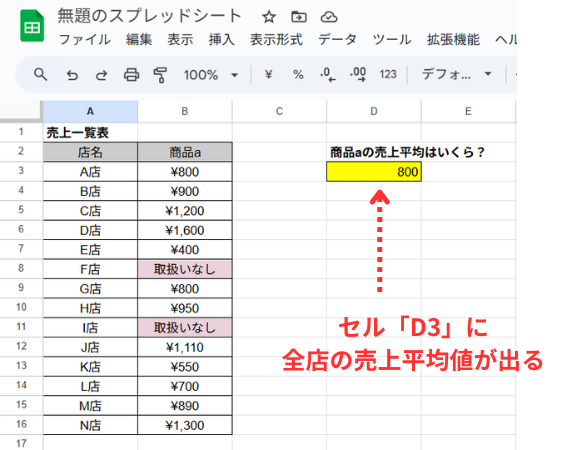Move the spreadsheet to a folder
The width and height of the screenshot is (563, 450).
(x=298, y=17)
